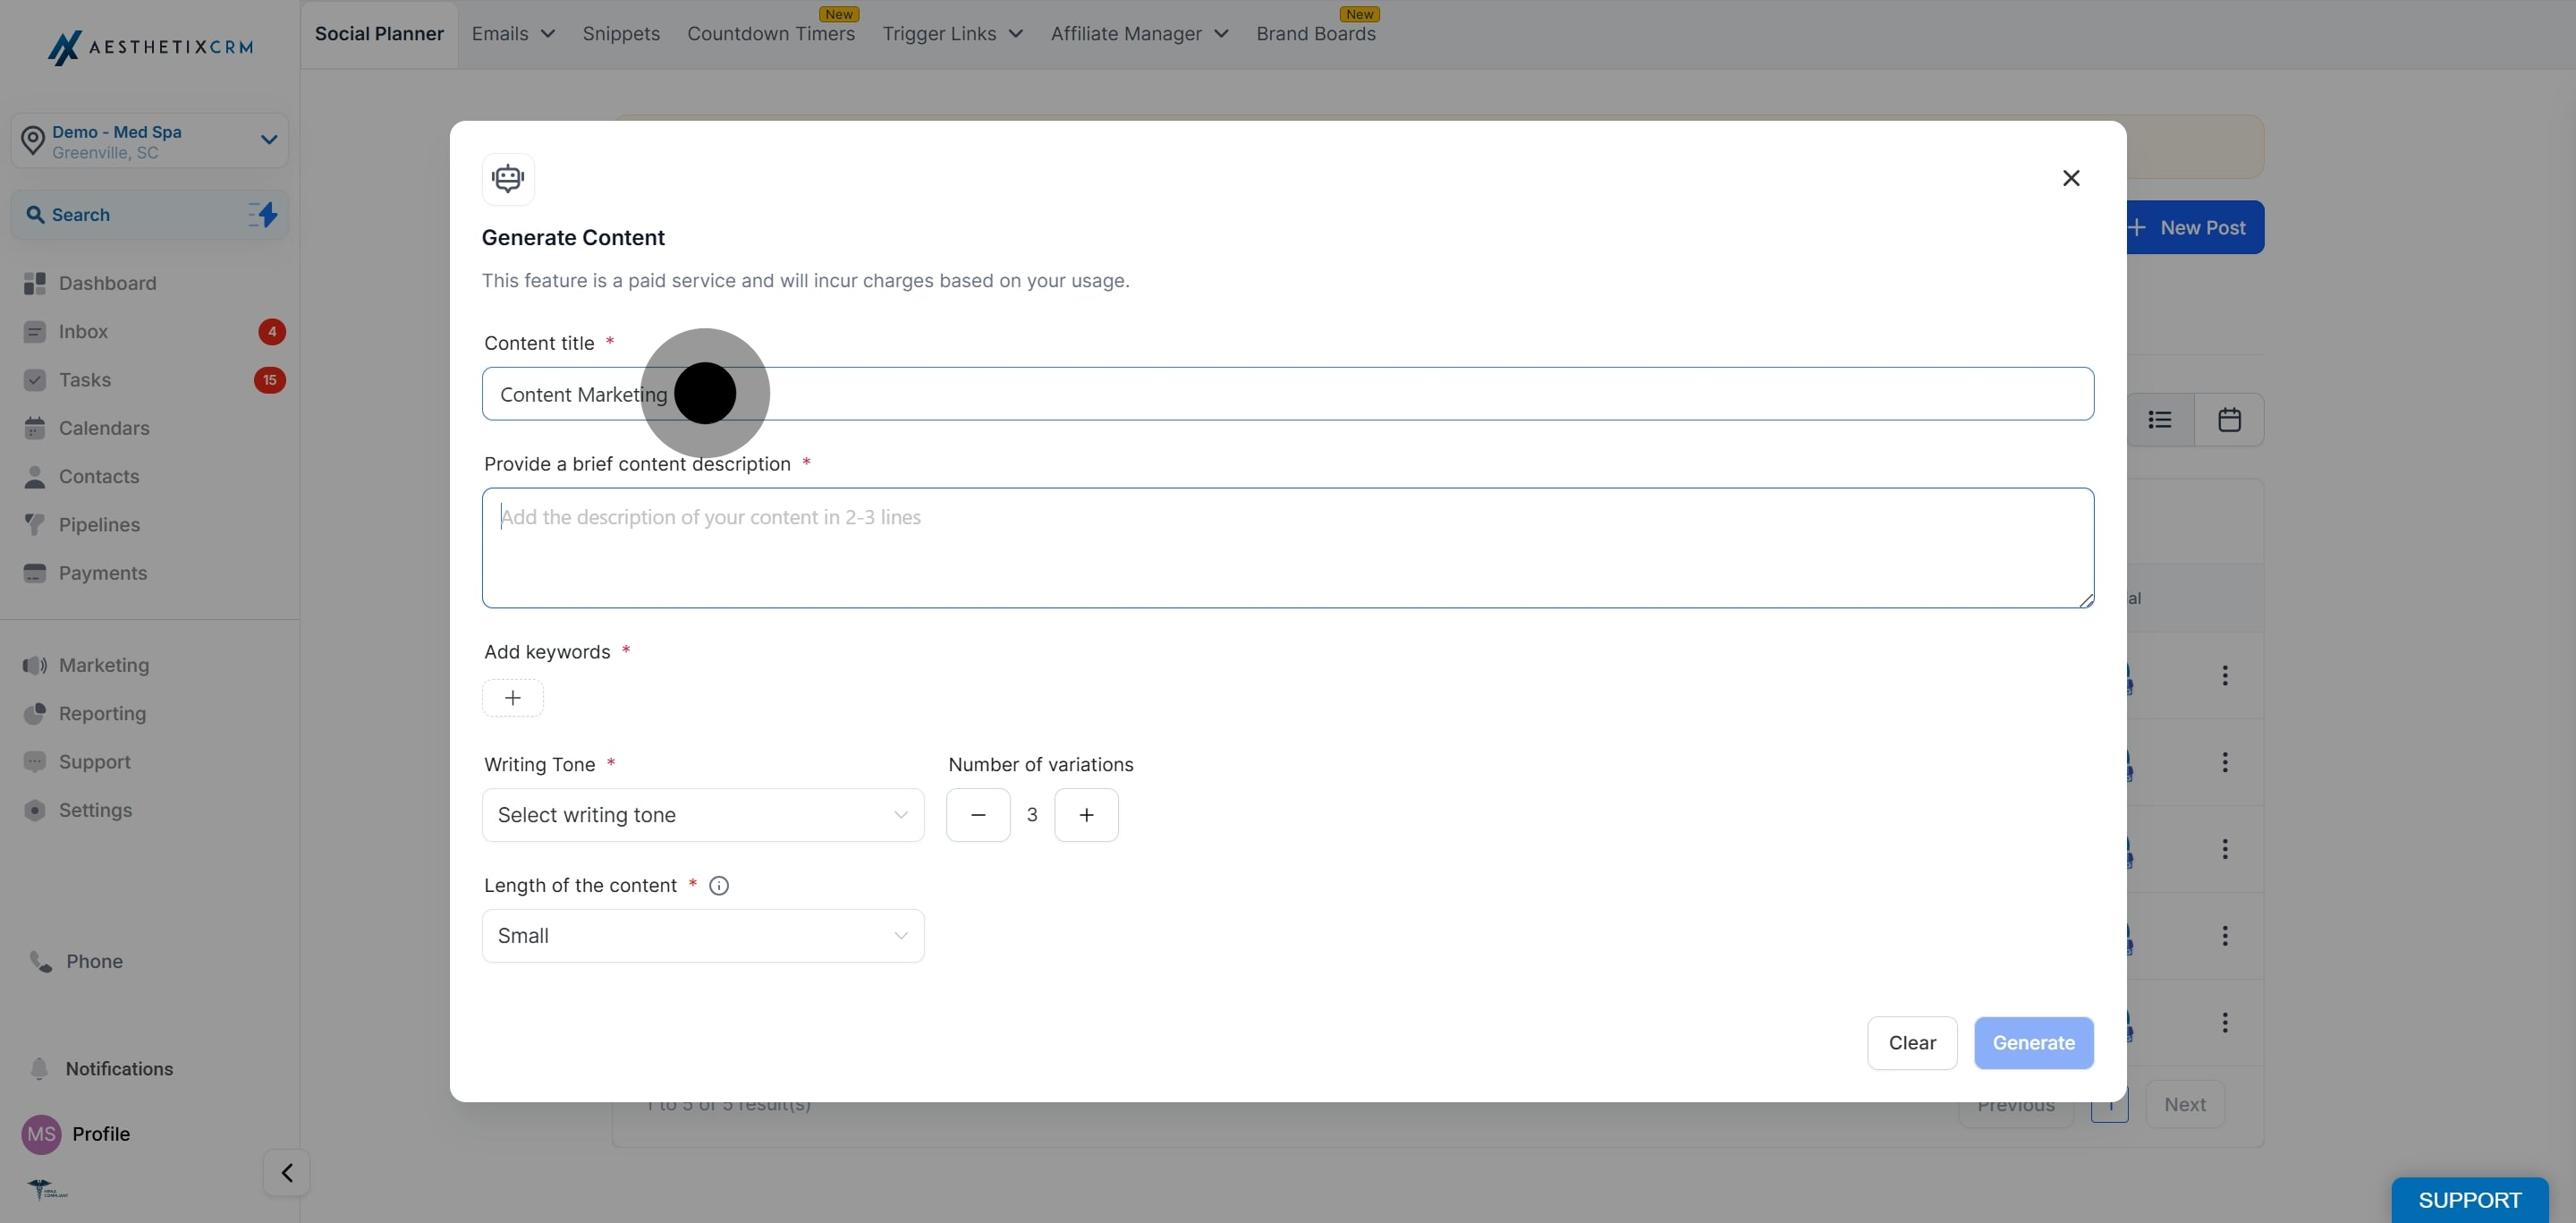Viewport: 2576px width, 1223px height.
Task: Open the Emails tab menu
Action: click(x=512, y=34)
